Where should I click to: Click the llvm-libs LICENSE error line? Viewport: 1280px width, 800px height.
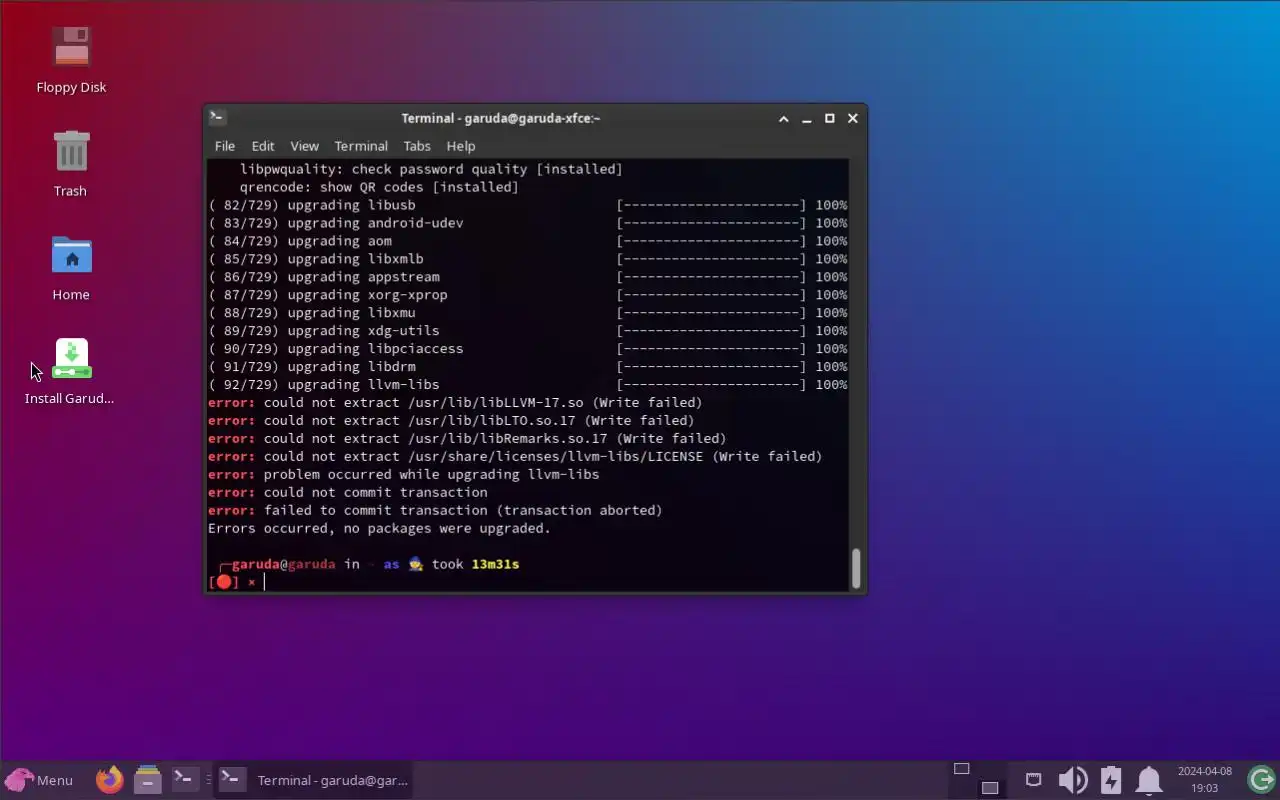pyautogui.click(x=515, y=457)
